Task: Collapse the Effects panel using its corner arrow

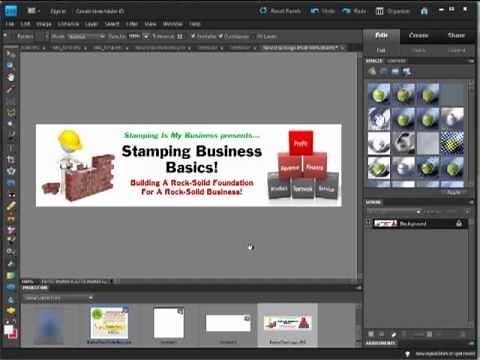Action: pyautogui.click(x=471, y=61)
